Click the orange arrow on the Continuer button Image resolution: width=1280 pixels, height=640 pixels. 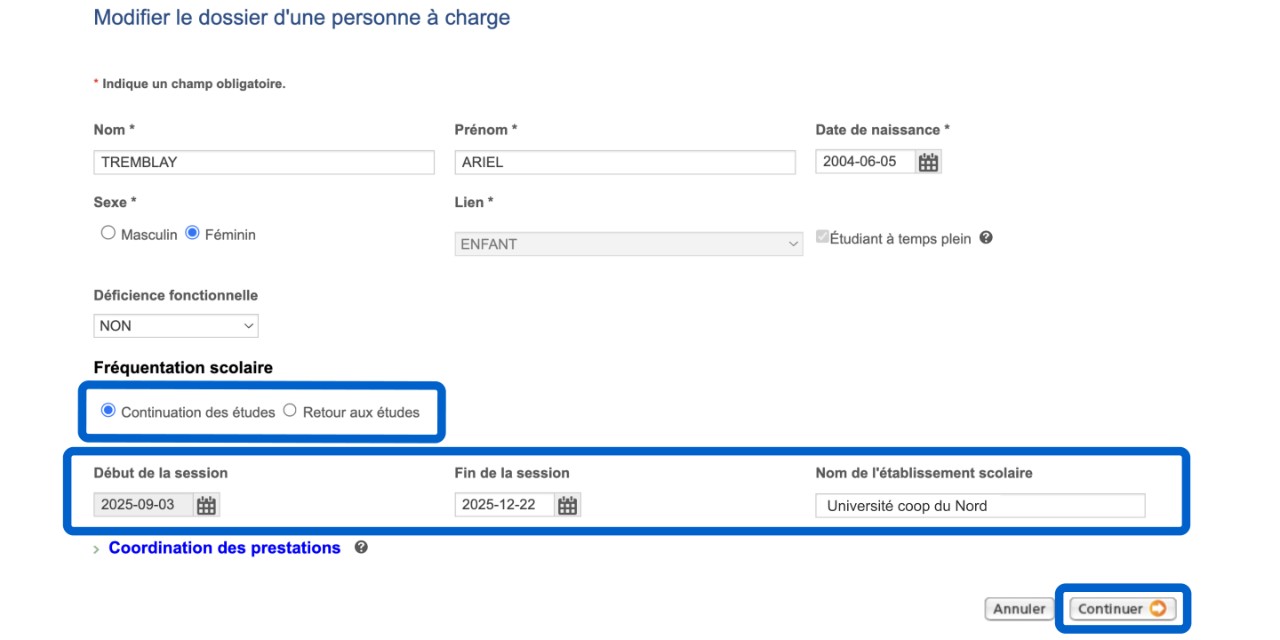pyautogui.click(x=1158, y=608)
